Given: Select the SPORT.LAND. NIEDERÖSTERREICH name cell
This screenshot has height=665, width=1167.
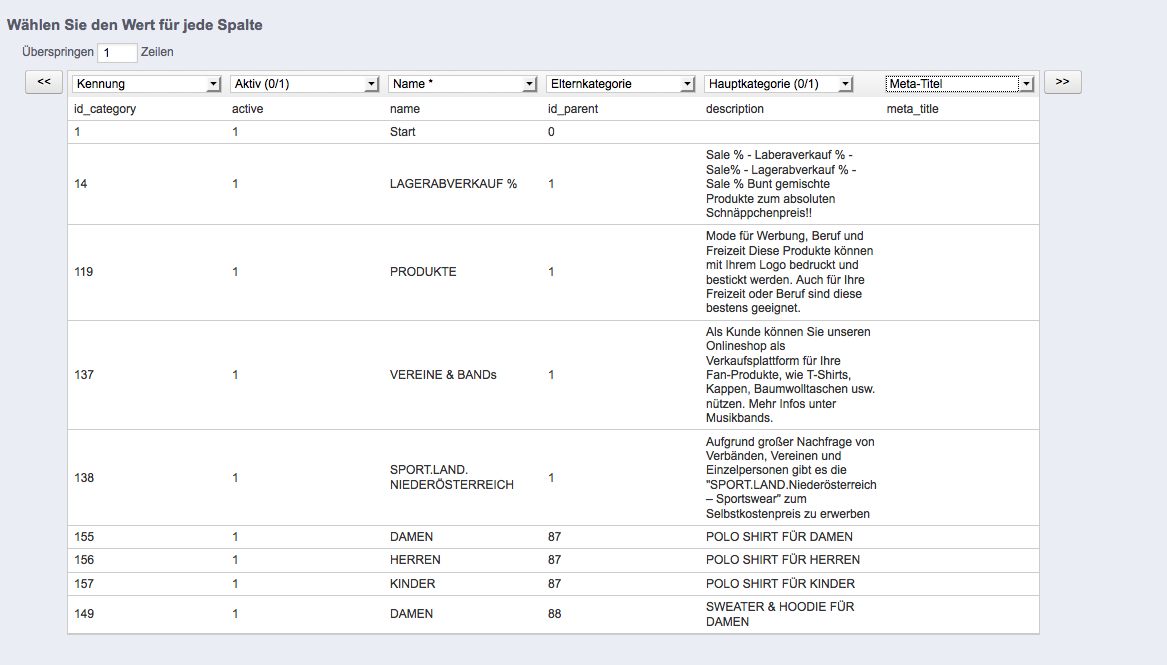Looking at the screenshot, I should 451,477.
